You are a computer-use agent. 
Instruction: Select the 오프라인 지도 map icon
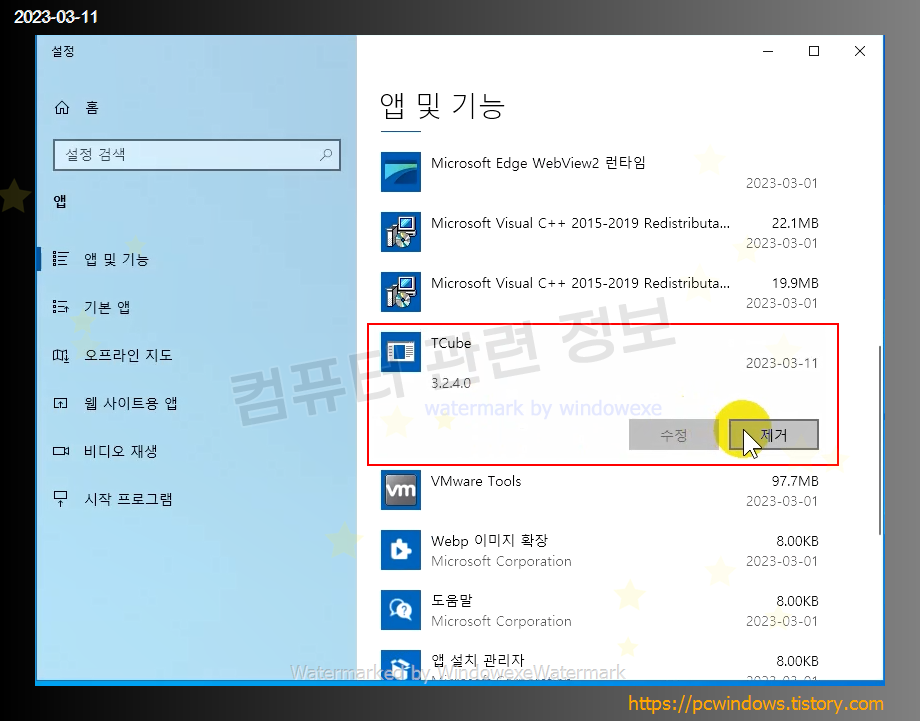coord(60,355)
